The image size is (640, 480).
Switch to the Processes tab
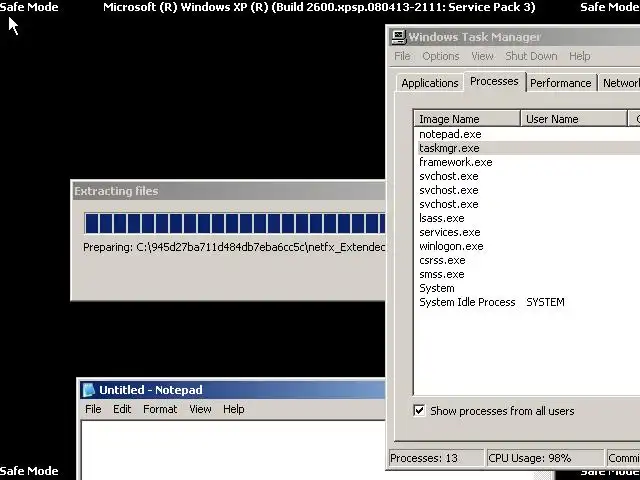coord(494,82)
